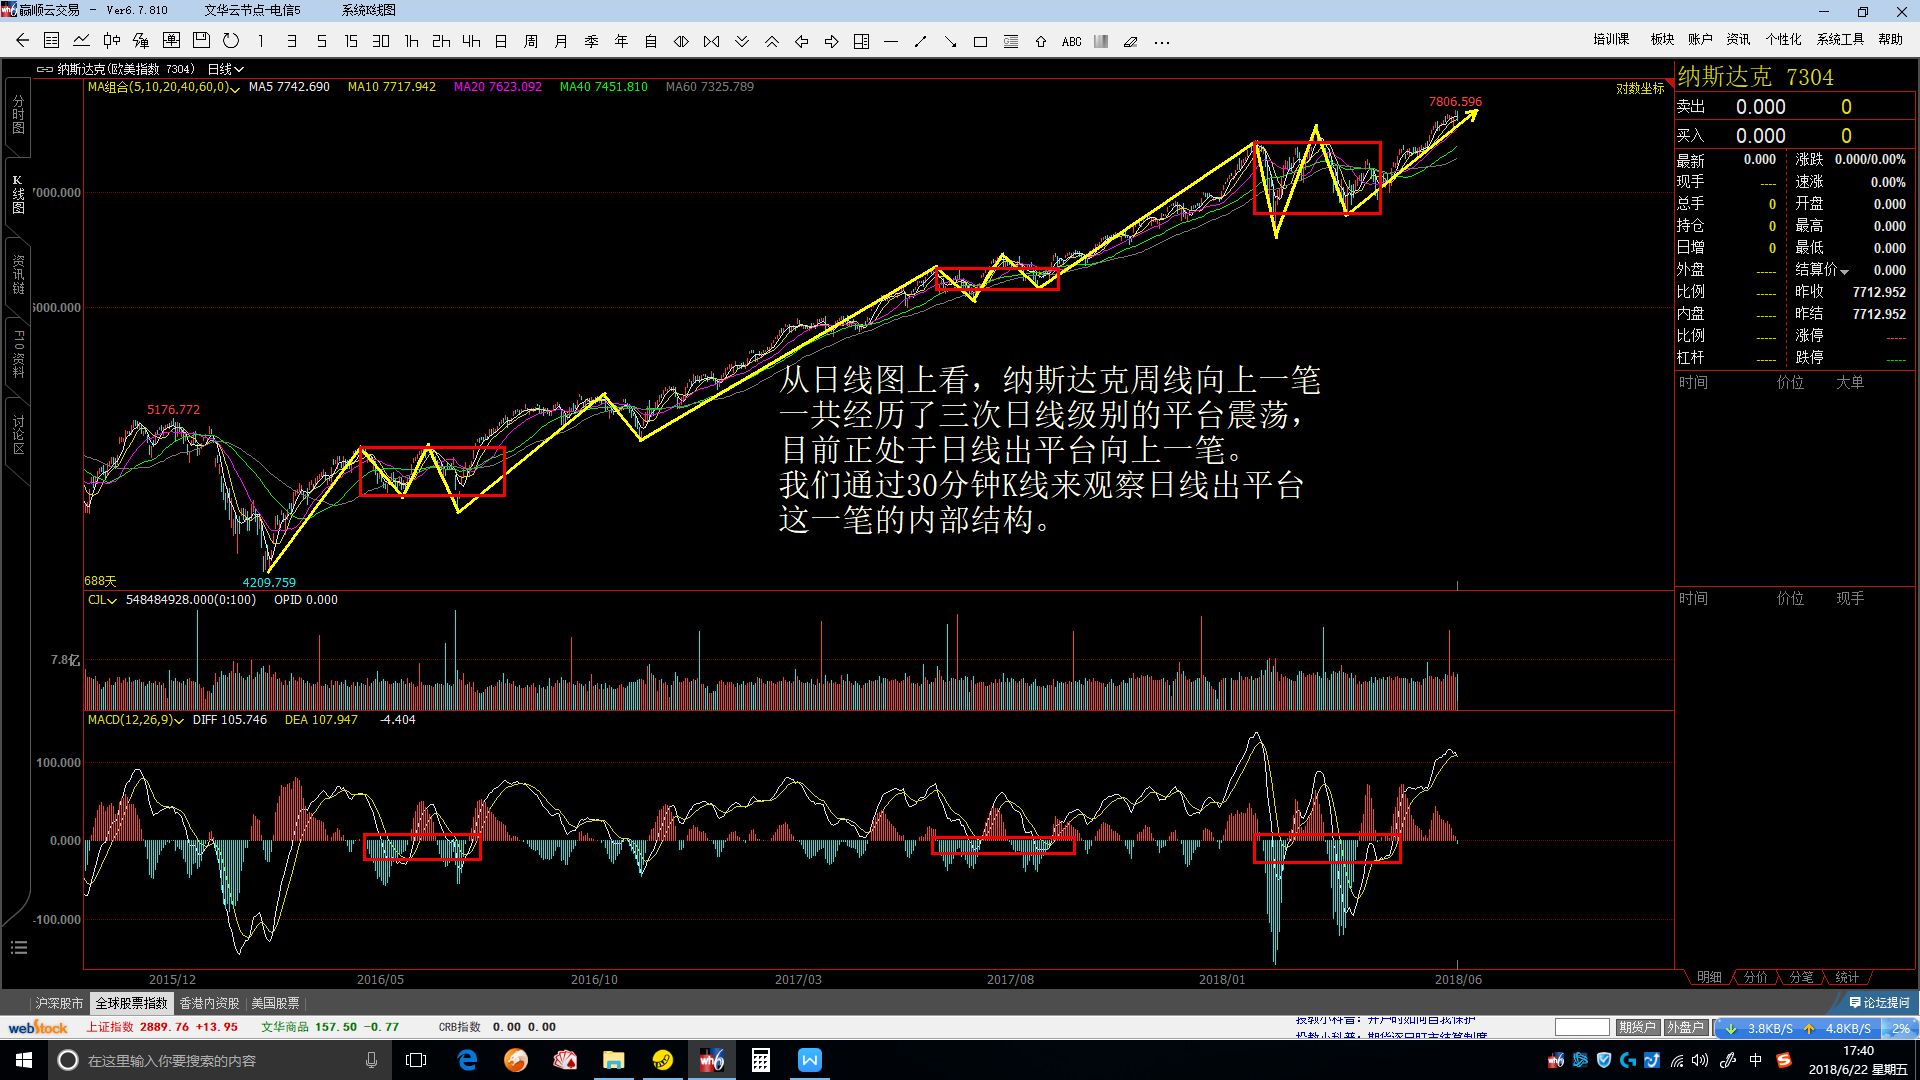Open Edge browser from taskbar
Viewport: 1920px width, 1080px height.
click(x=467, y=1060)
